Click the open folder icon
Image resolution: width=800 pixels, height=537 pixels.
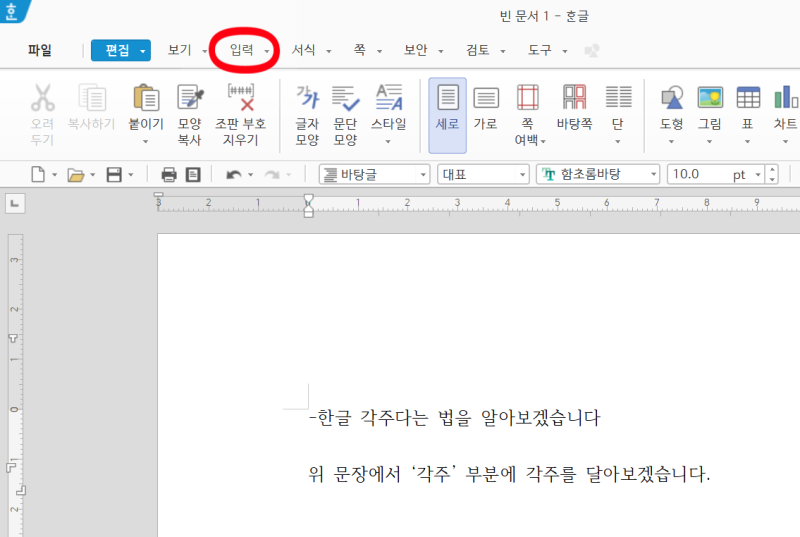pos(76,175)
